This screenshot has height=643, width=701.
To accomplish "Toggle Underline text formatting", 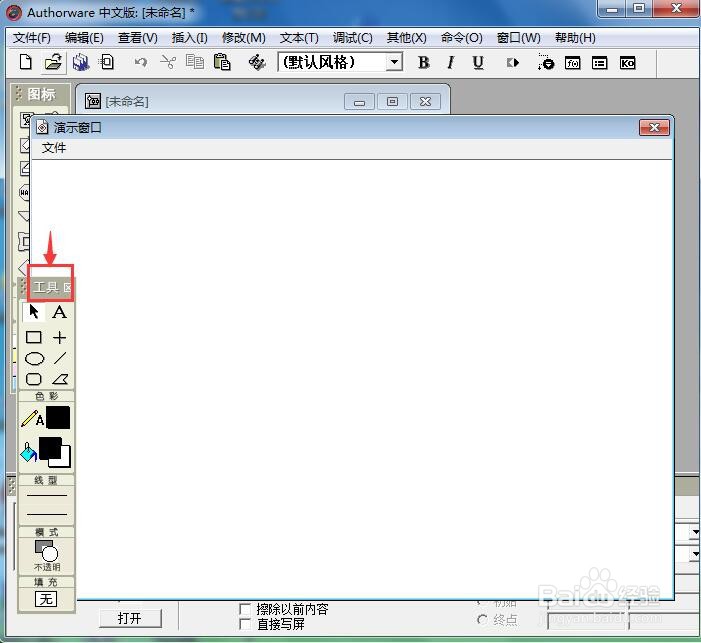I will (478, 63).
